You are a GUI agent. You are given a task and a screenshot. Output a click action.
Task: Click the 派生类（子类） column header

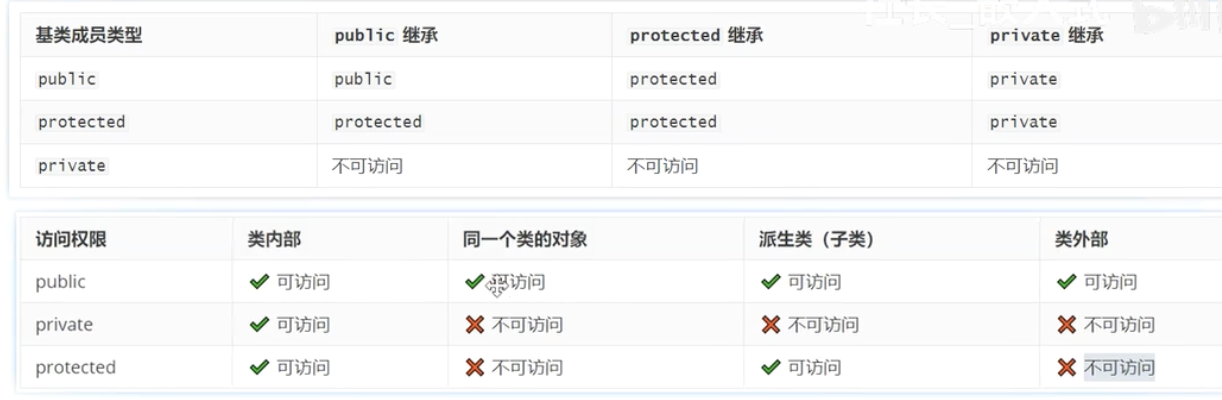pos(816,239)
